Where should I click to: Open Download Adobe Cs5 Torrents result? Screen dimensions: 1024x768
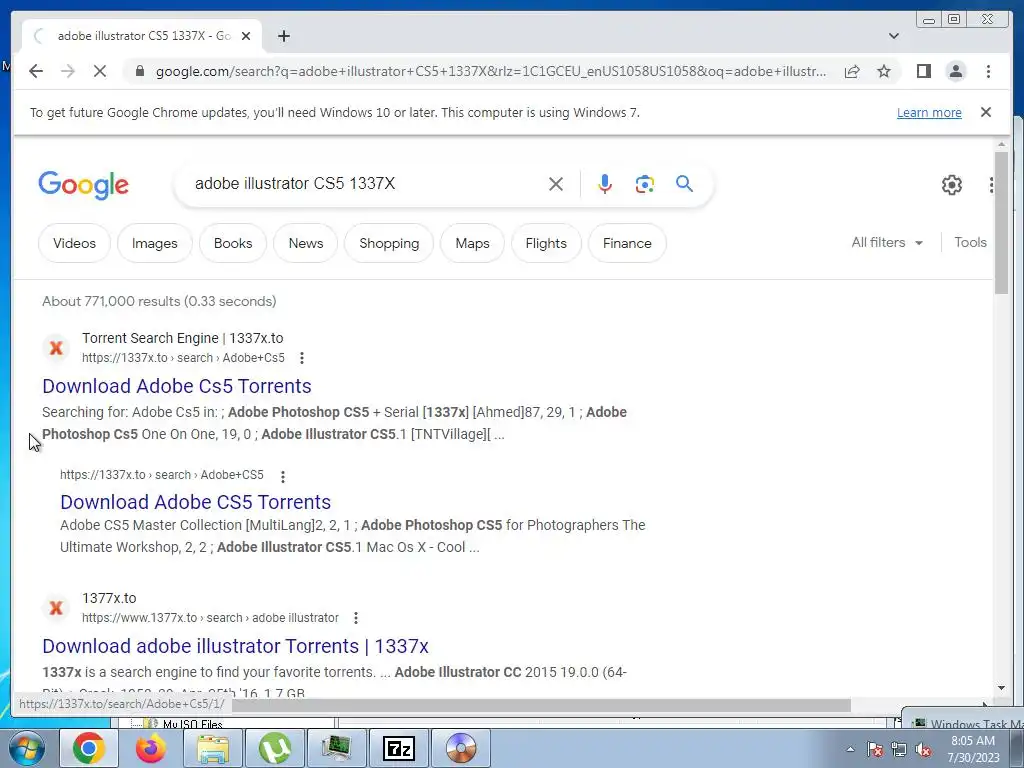point(176,386)
